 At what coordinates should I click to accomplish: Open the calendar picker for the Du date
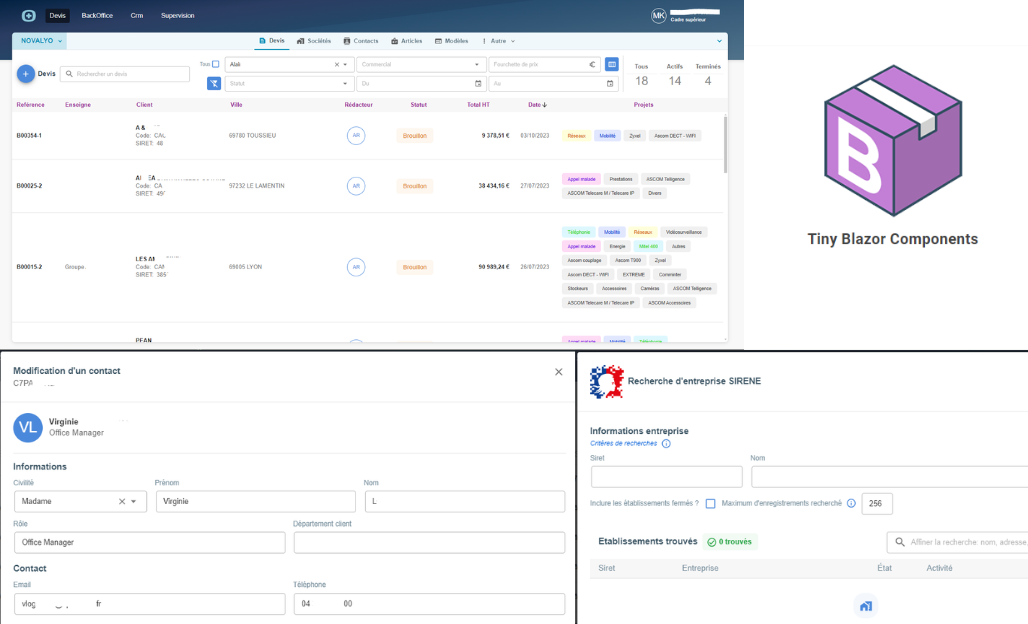(x=478, y=83)
